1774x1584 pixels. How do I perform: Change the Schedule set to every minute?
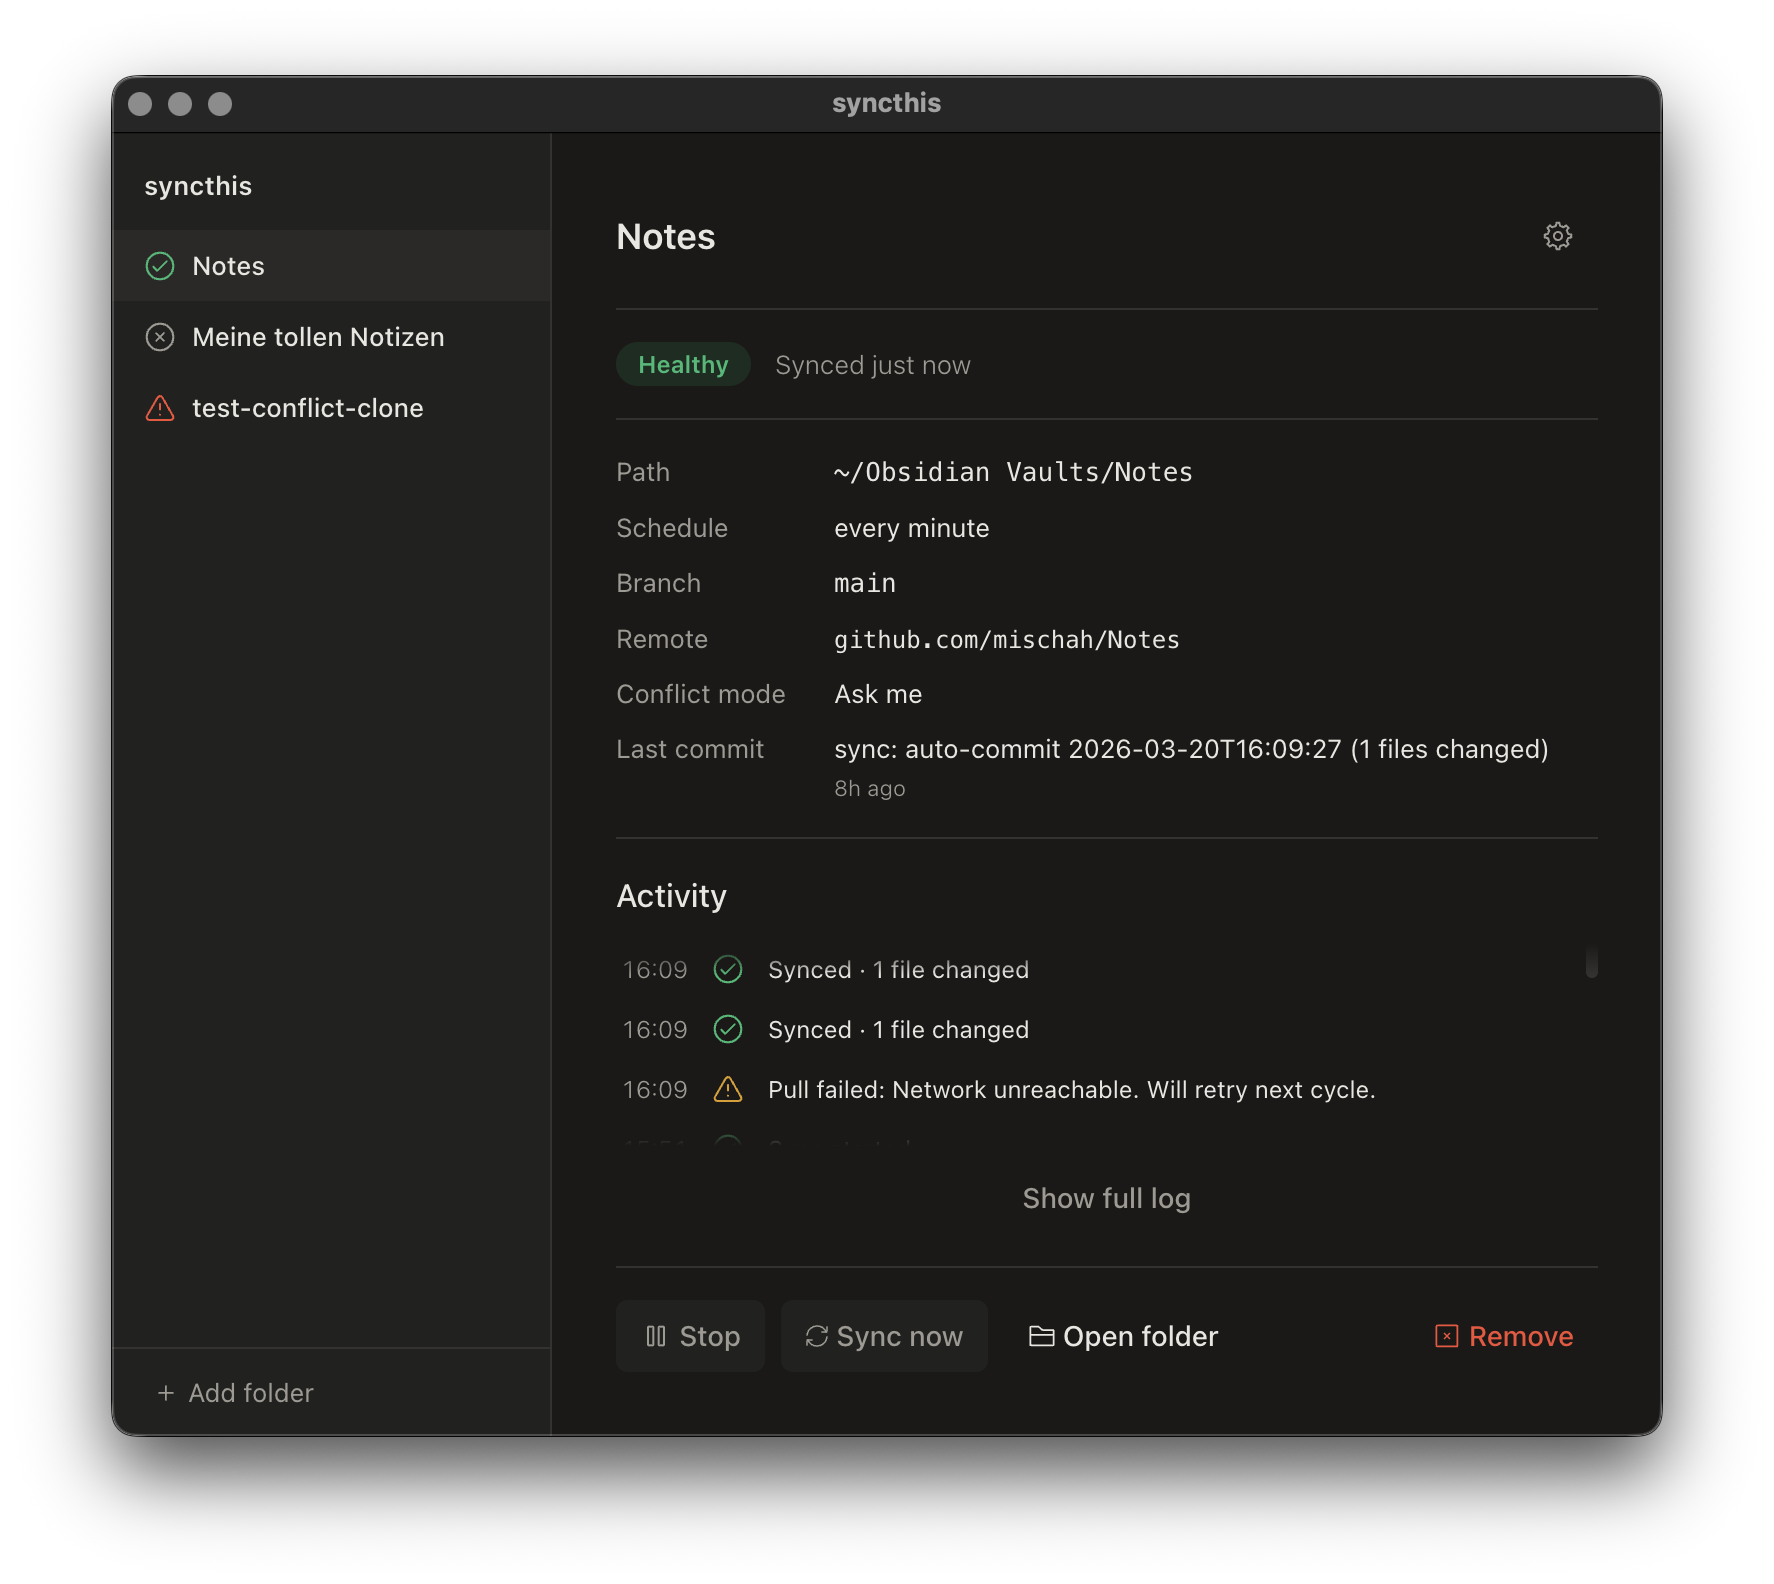pos(910,528)
